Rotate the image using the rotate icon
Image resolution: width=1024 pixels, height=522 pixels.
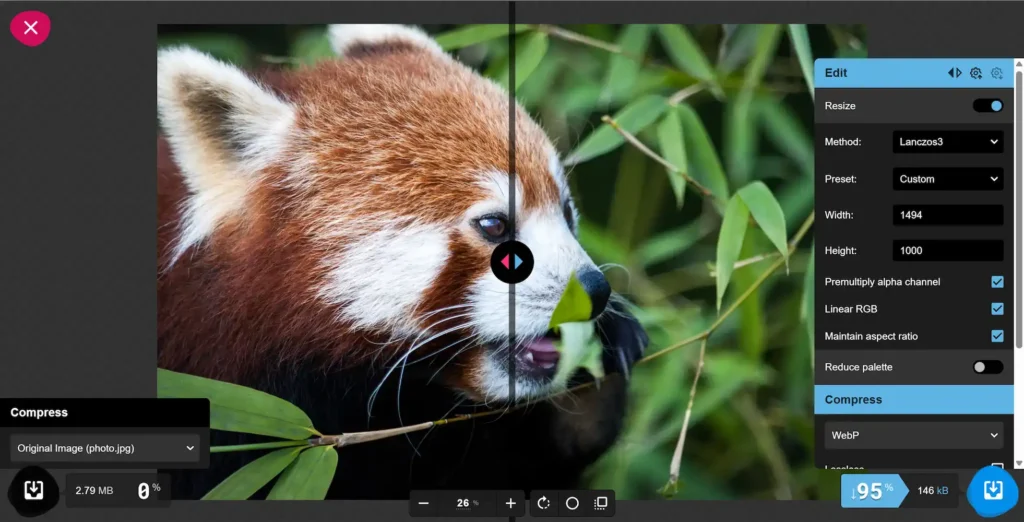(543, 503)
